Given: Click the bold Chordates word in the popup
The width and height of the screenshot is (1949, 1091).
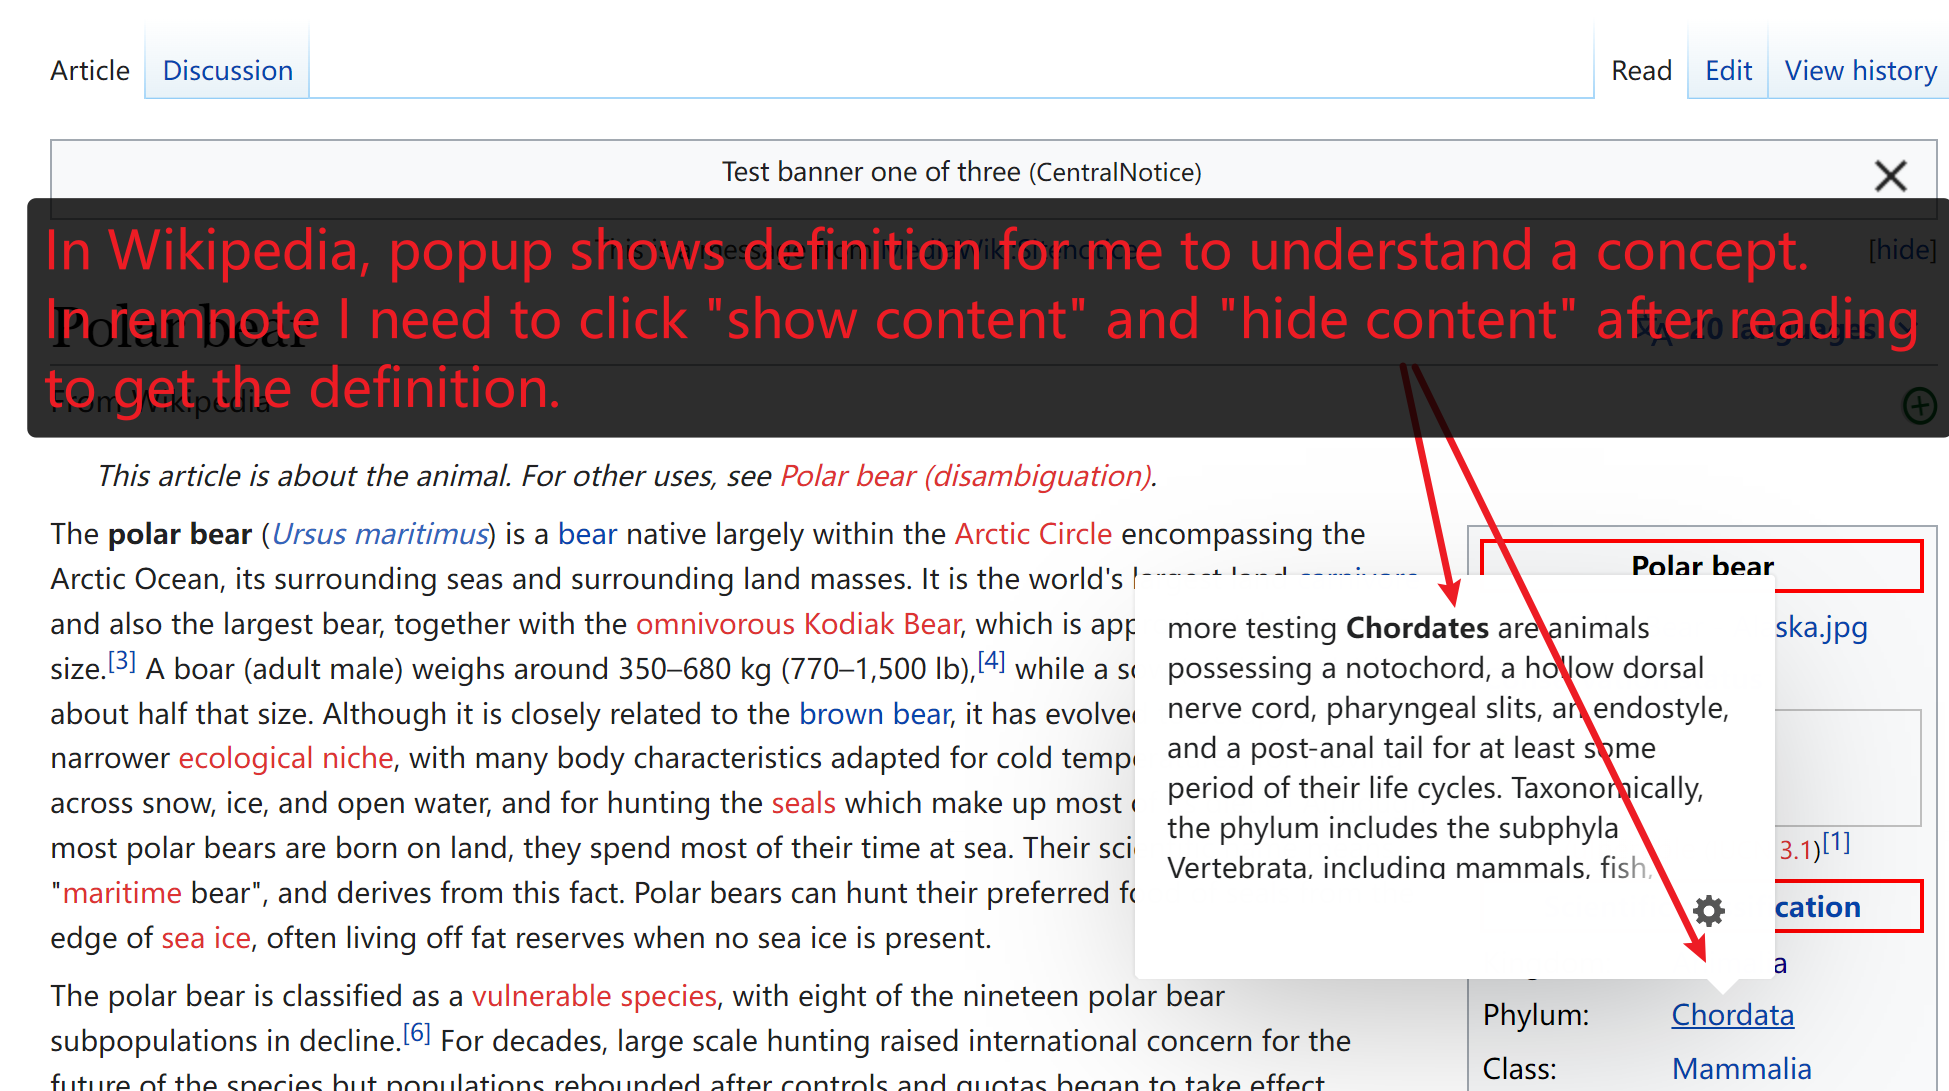Looking at the screenshot, I should pyautogui.click(x=1417, y=628).
